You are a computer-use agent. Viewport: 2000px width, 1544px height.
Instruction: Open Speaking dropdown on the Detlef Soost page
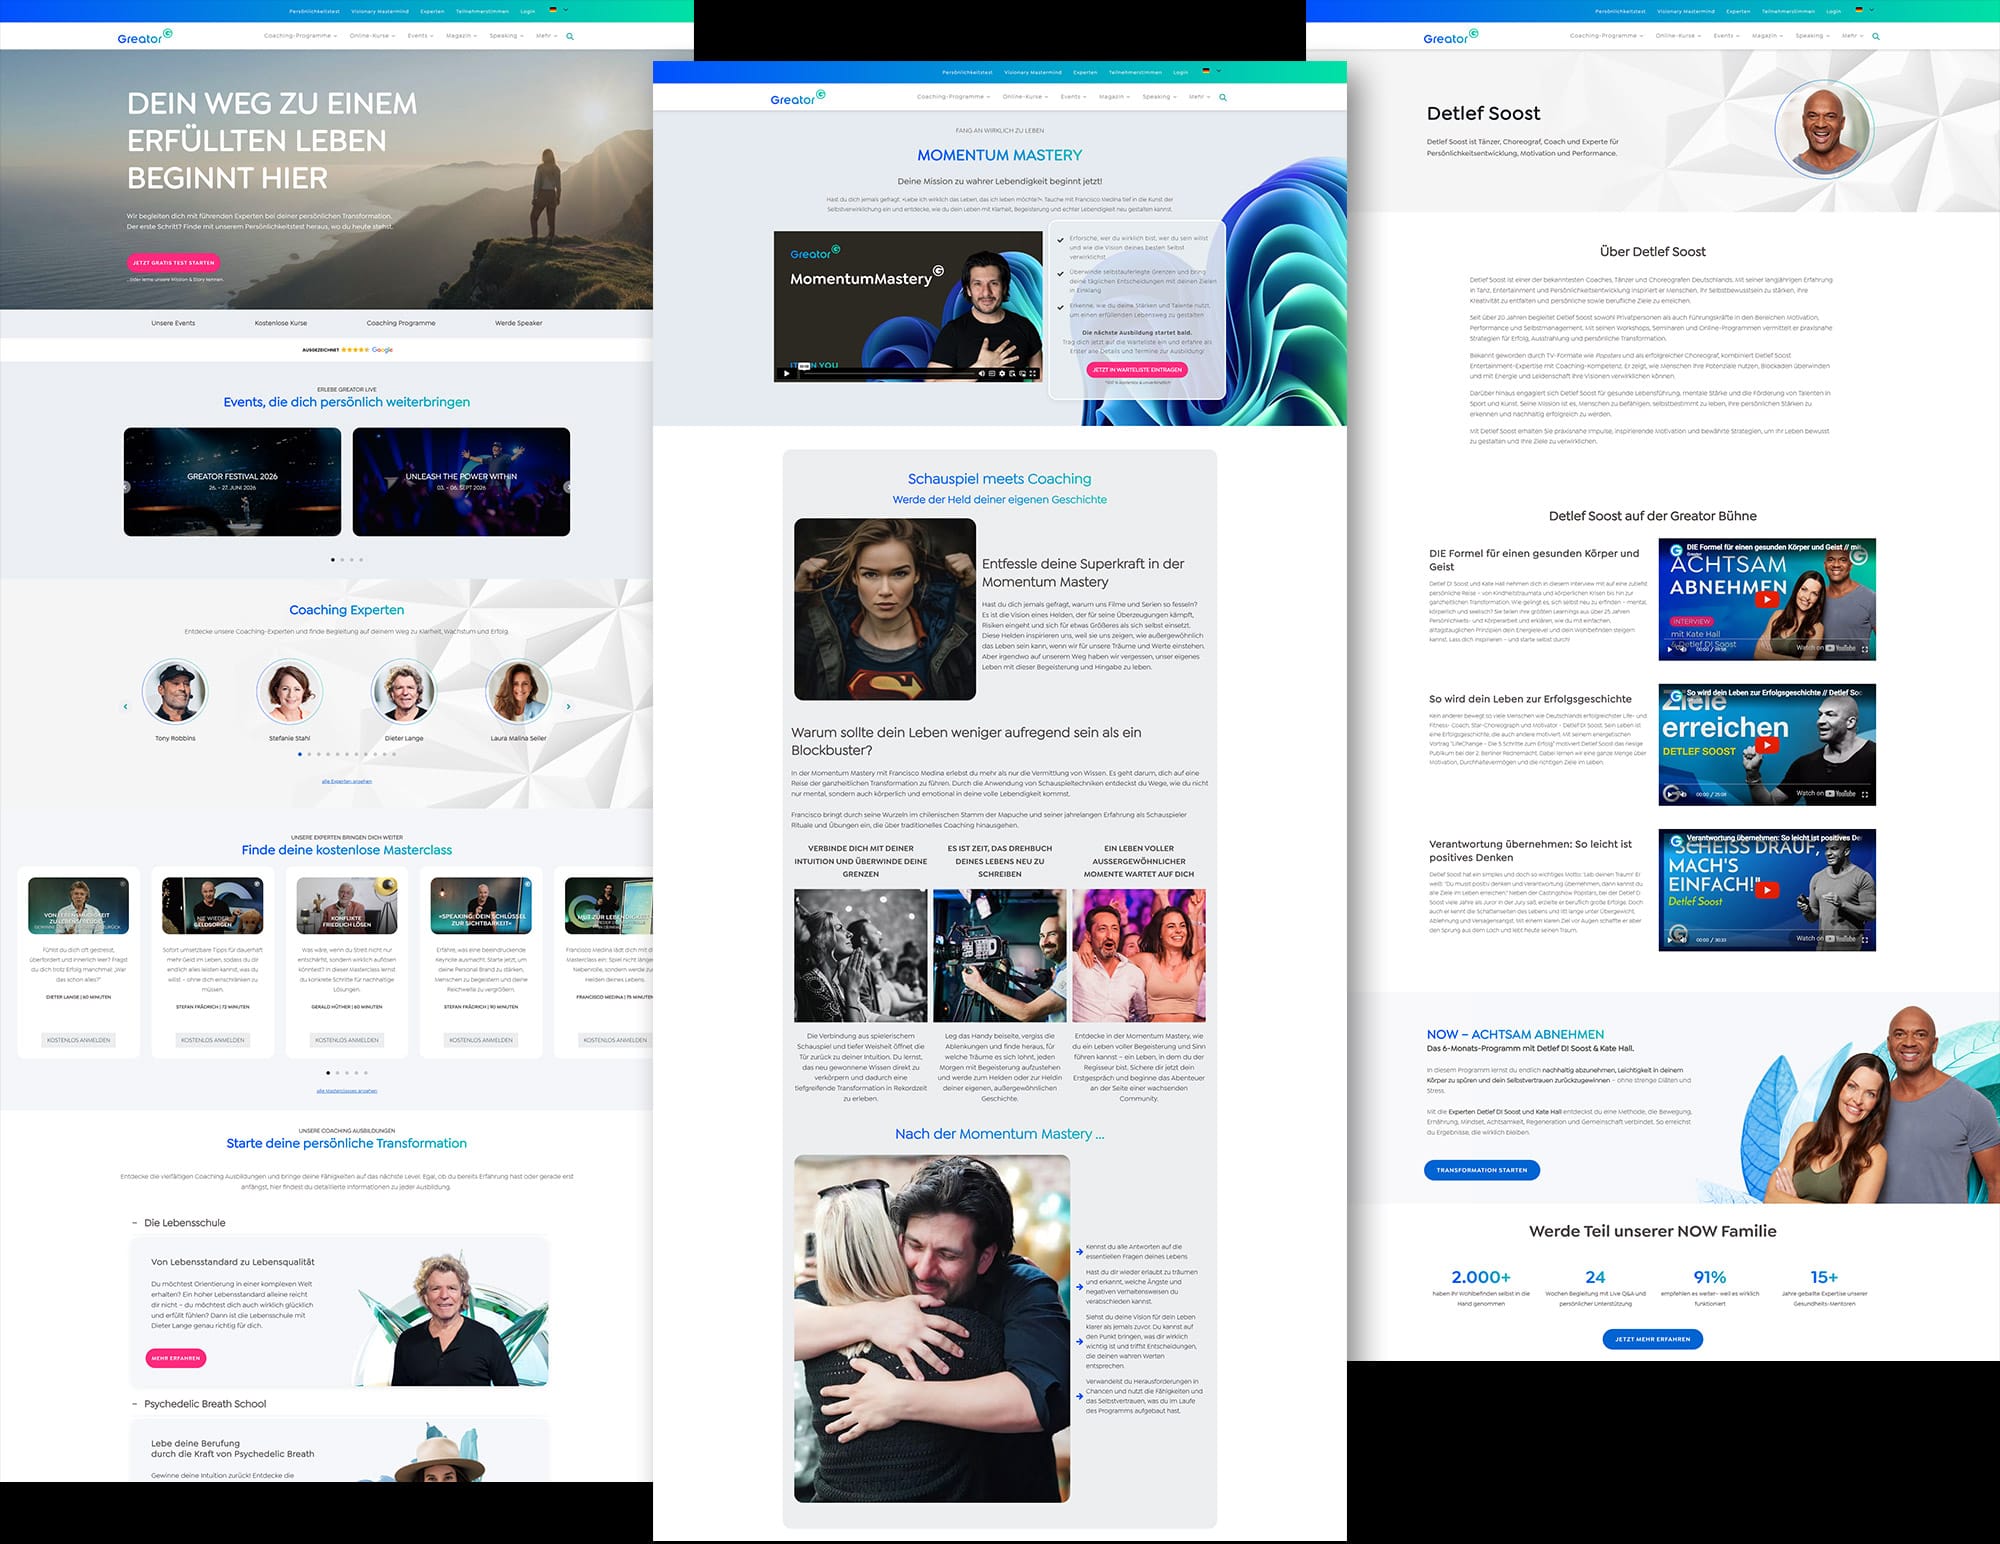point(1812,36)
